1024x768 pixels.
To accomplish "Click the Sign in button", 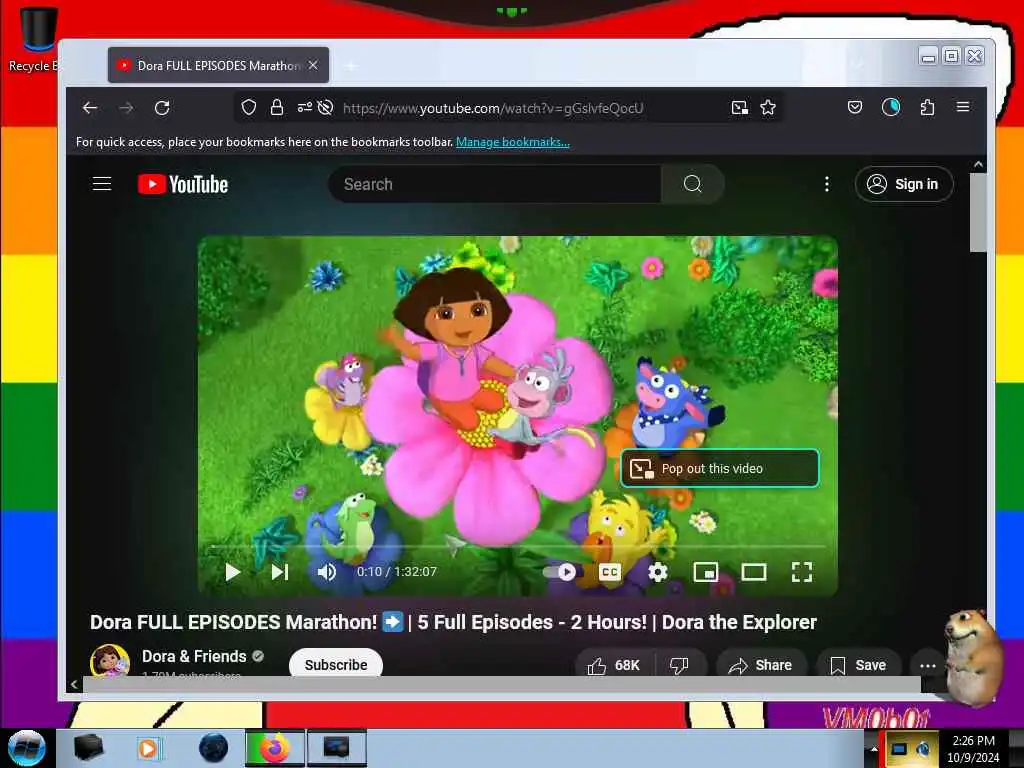I will (904, 184).
